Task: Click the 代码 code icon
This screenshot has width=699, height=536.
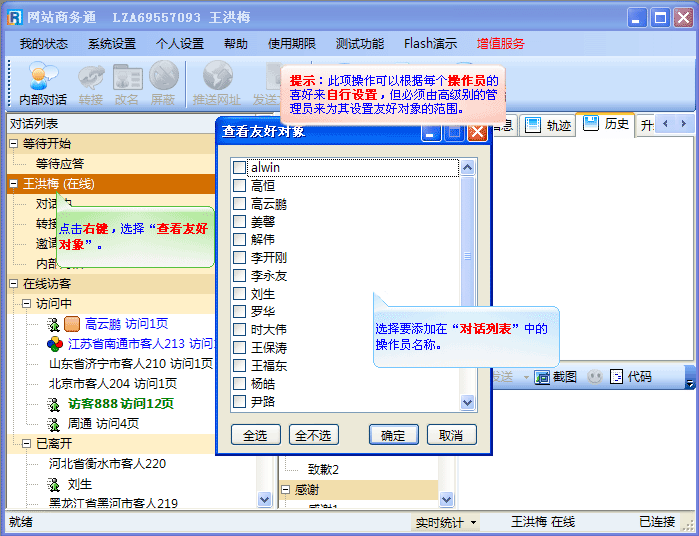Action: point(631,377)
